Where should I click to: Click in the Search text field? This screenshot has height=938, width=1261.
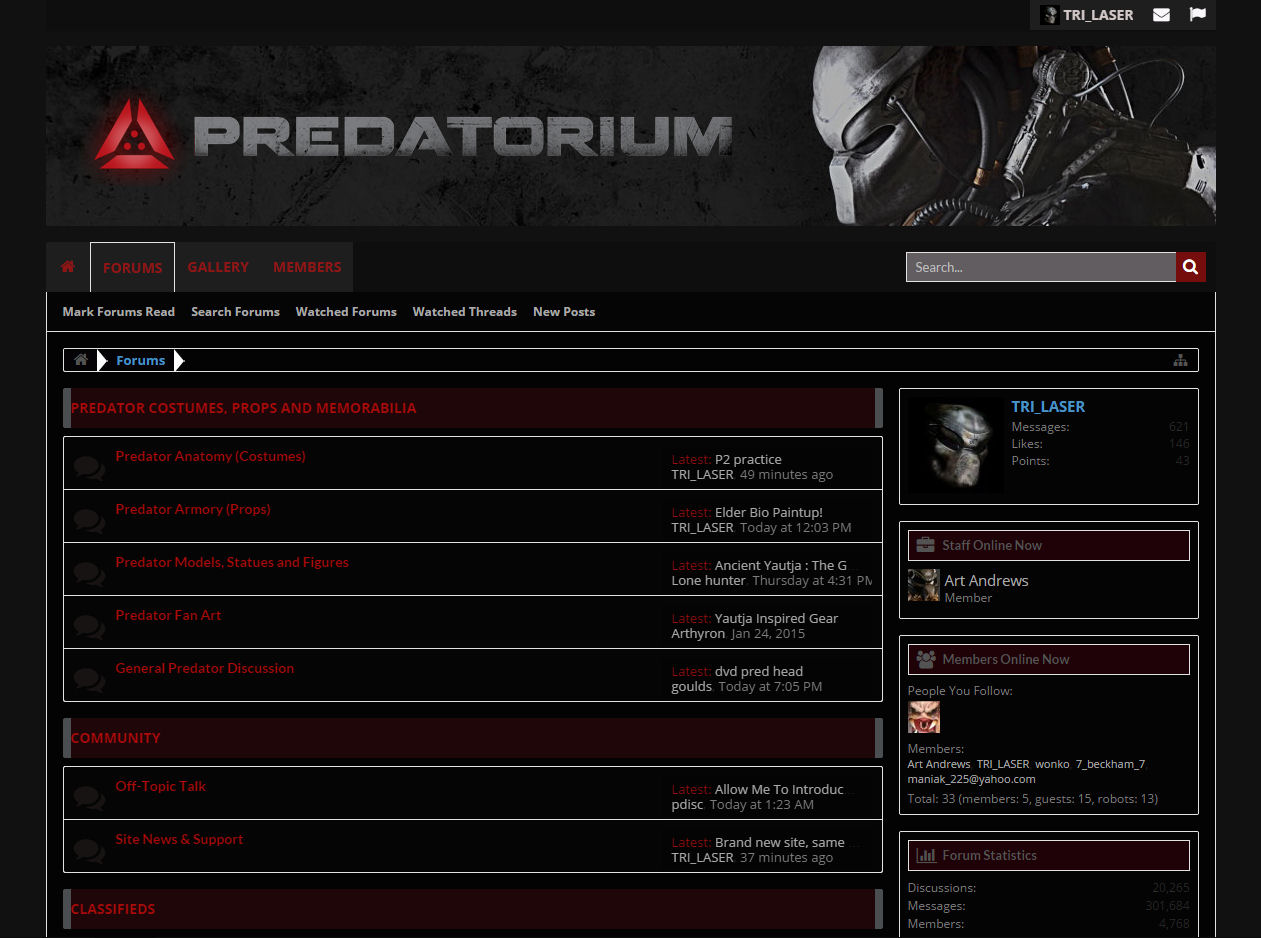pos(1041,267)
